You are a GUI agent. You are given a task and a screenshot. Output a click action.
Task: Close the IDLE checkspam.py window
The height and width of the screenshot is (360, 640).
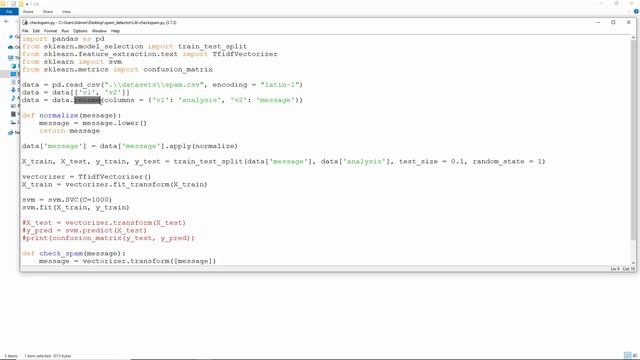click(x=628, y=22)
